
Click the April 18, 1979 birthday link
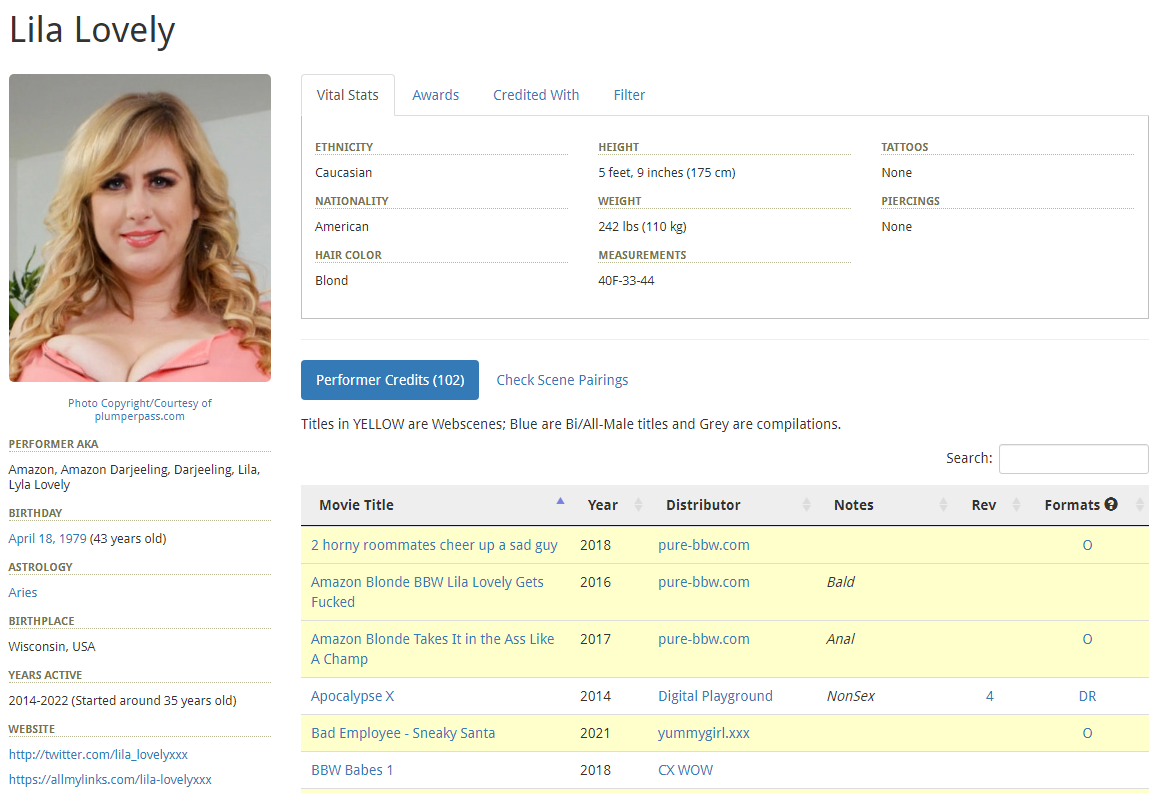tap(47, 538)
